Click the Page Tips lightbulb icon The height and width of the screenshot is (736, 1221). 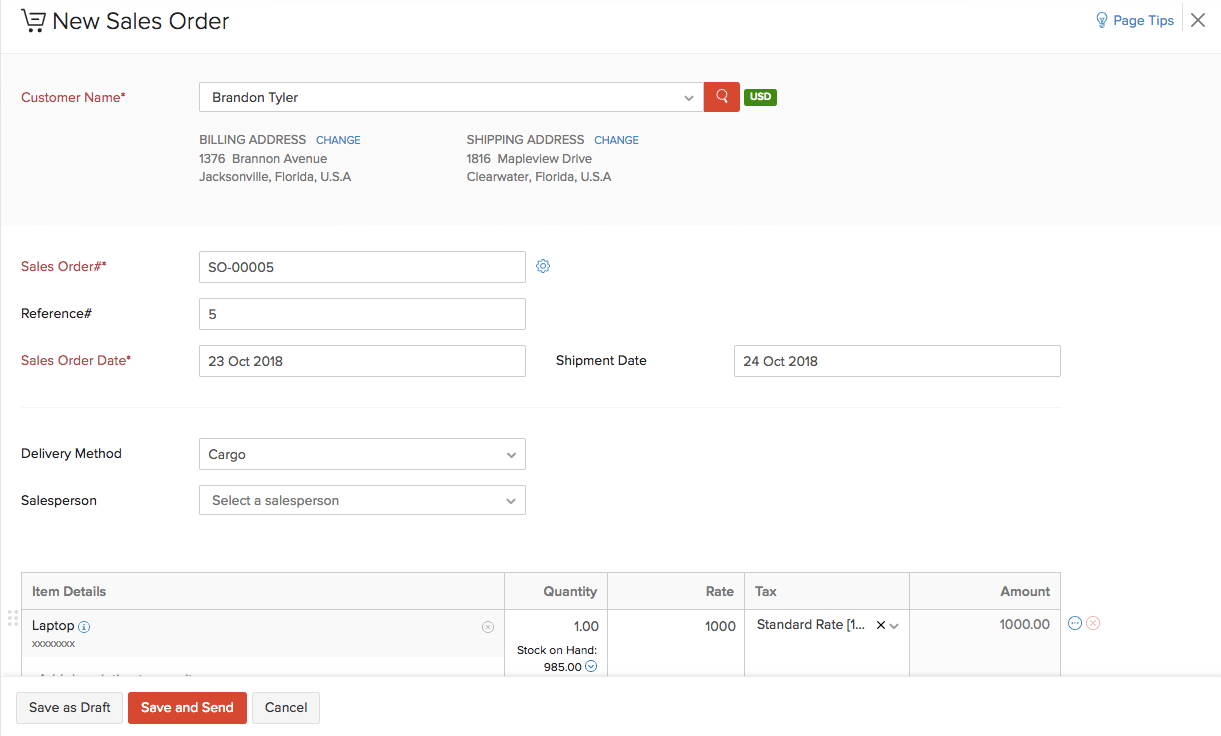pos(1102,20)
